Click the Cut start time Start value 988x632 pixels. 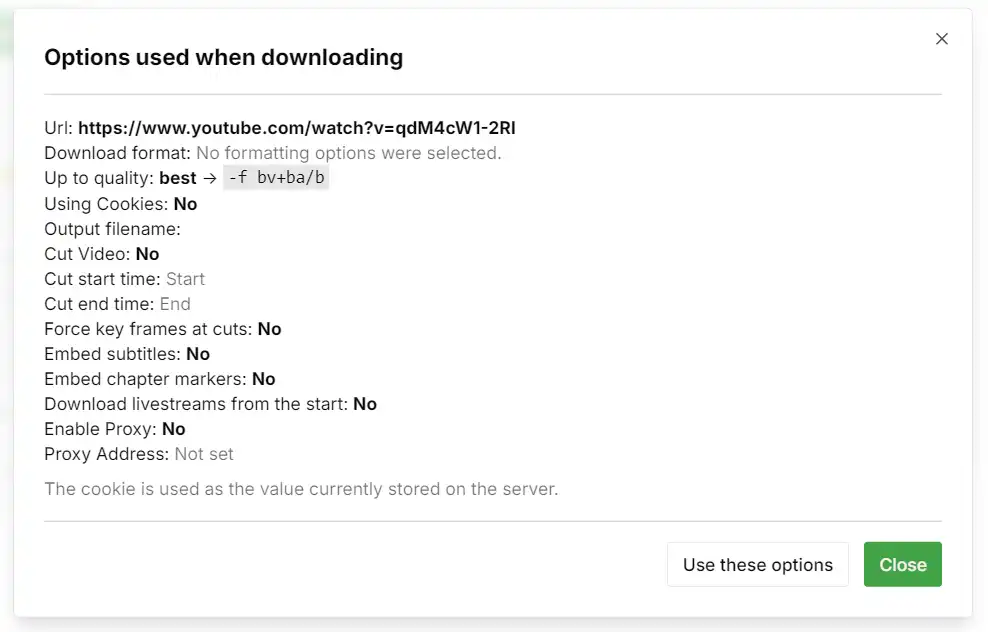[x=185, y=279]
